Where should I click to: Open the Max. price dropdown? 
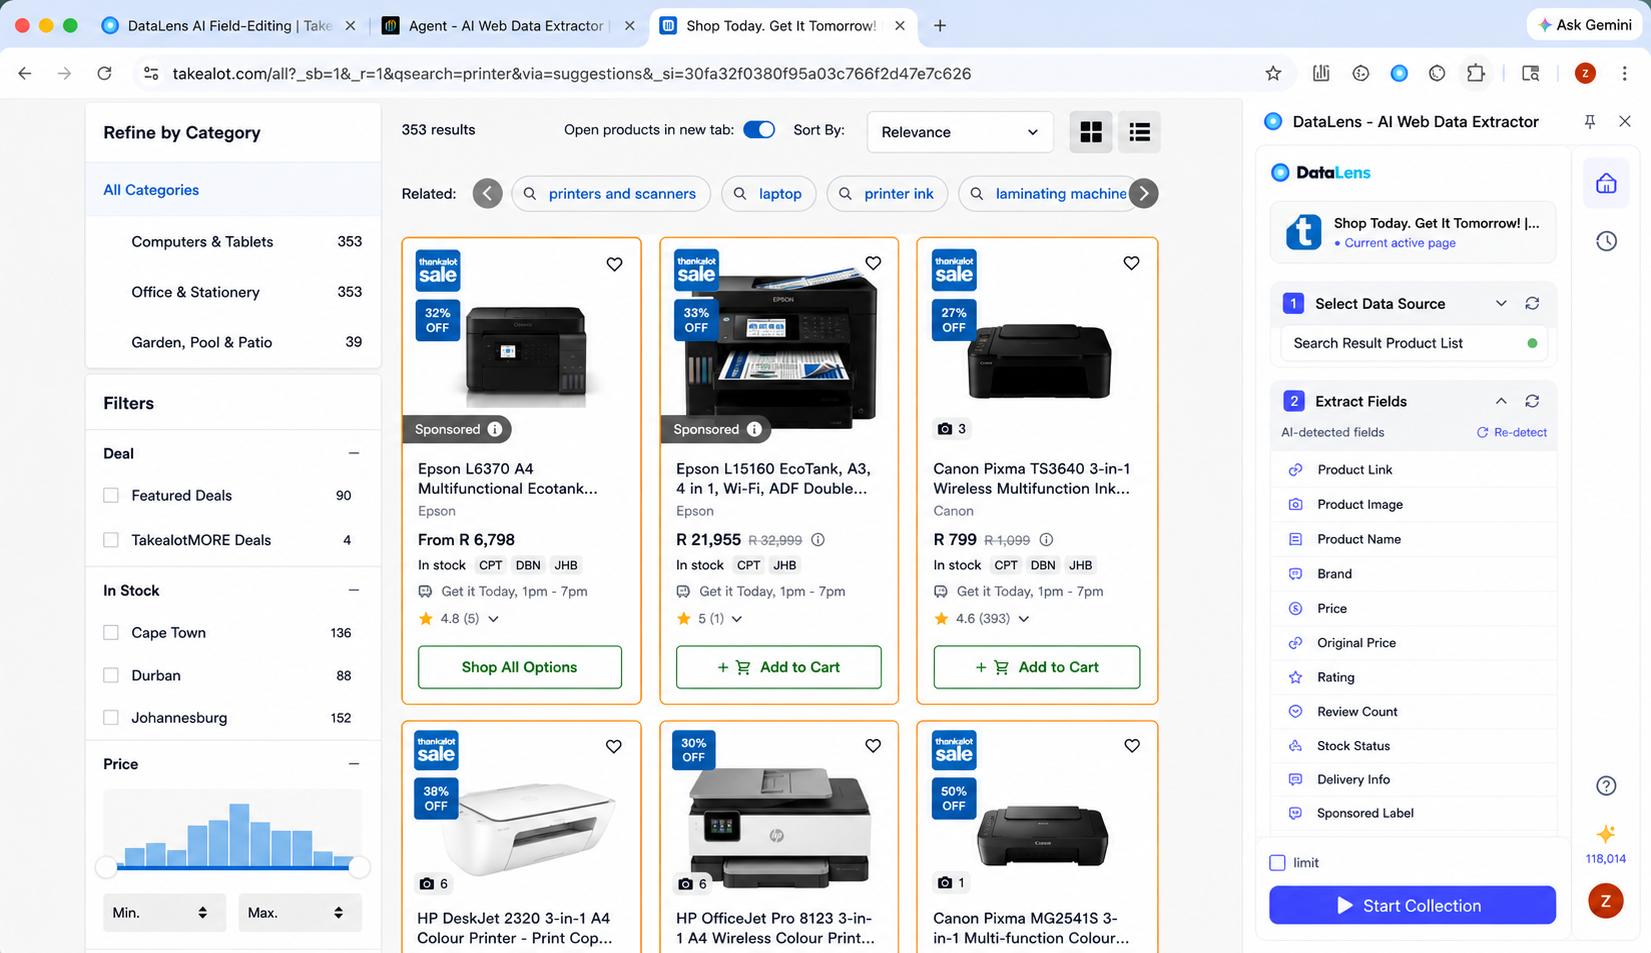tap(299, 913)
